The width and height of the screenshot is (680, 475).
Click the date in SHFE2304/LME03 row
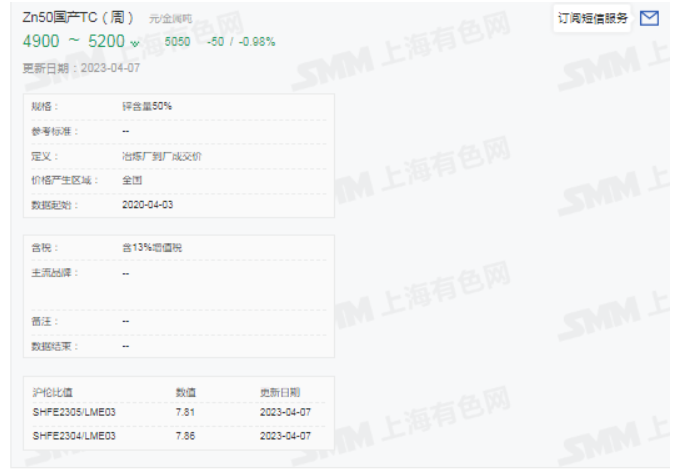(285, 436)
